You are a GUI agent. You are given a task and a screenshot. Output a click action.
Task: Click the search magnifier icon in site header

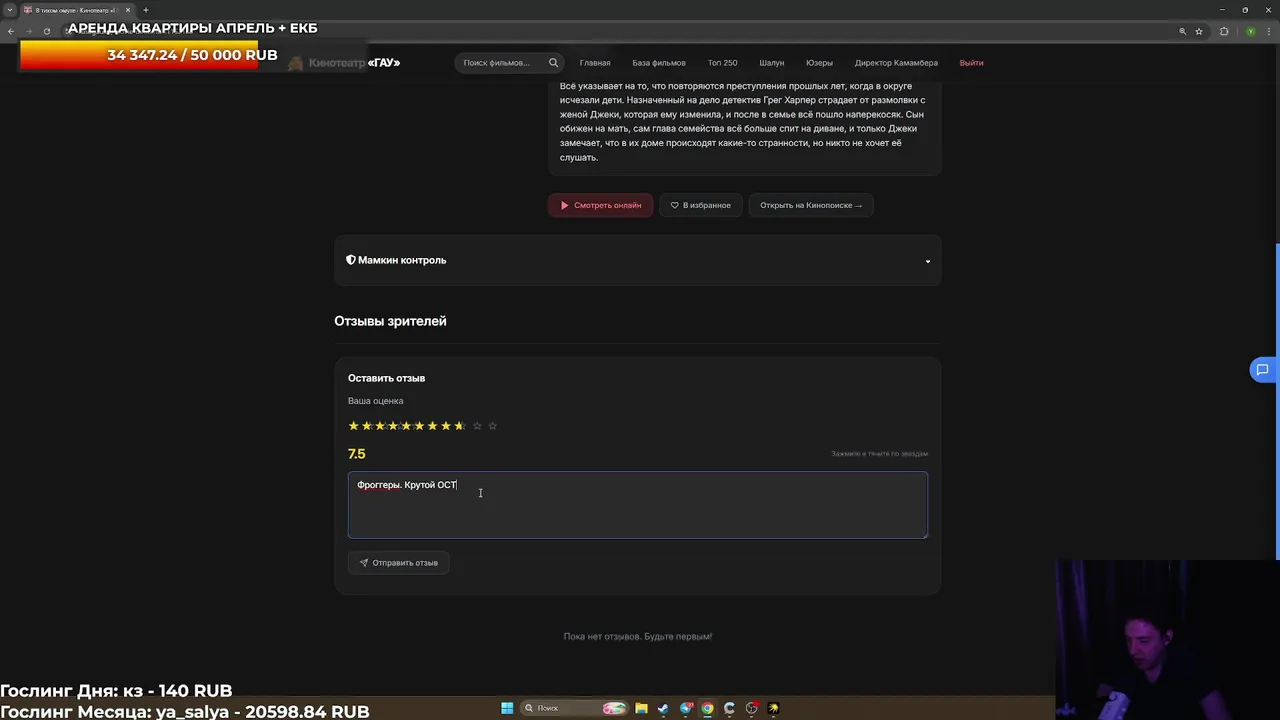[553, 63]
